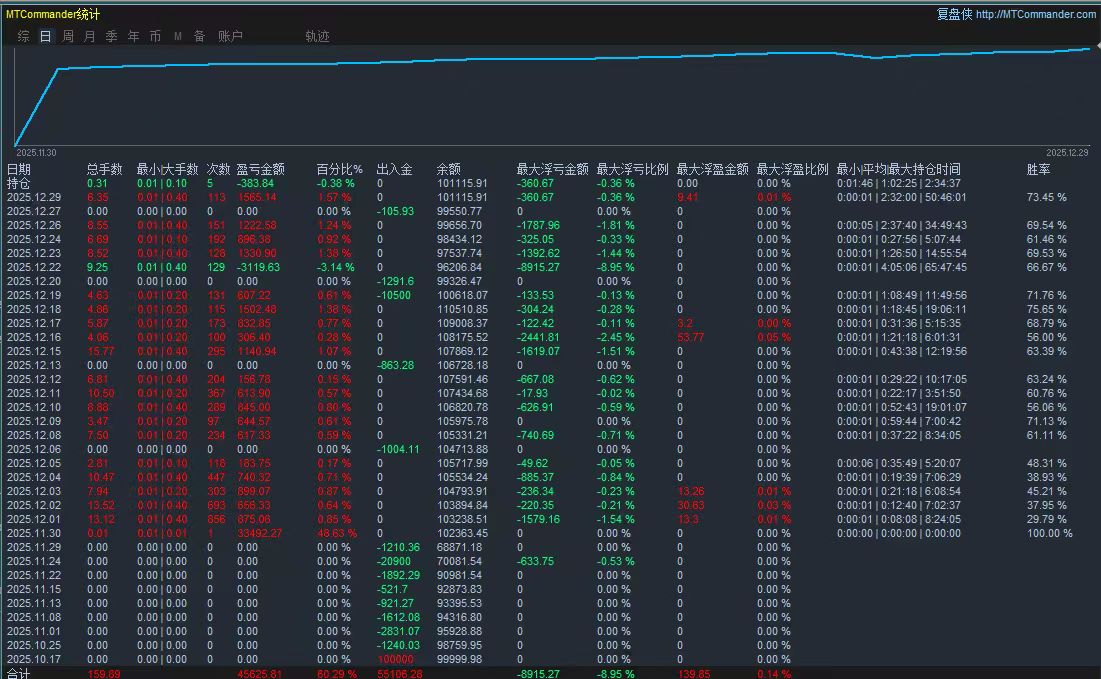Click the 2025.11.30 row profit value 33492.27
Screen dimensions: 1101x679
tap(259, 533)
